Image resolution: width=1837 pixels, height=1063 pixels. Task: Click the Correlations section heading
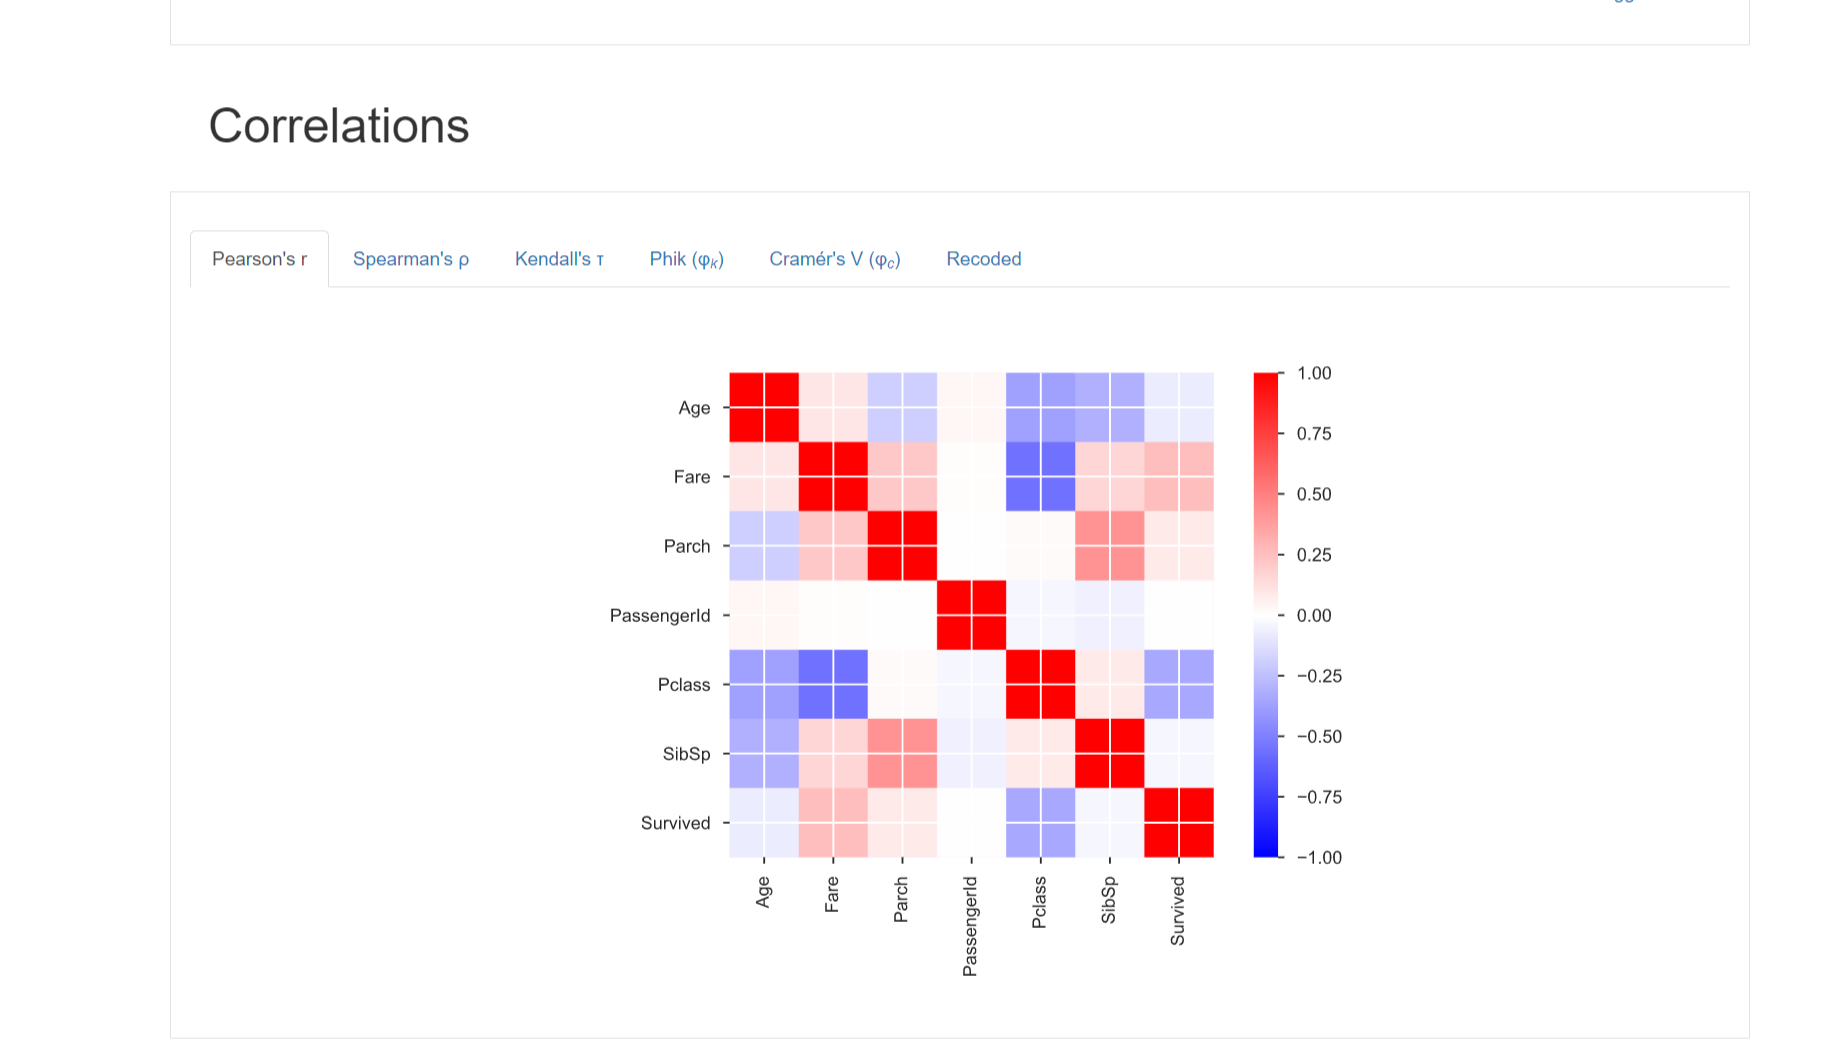point(338,125)
